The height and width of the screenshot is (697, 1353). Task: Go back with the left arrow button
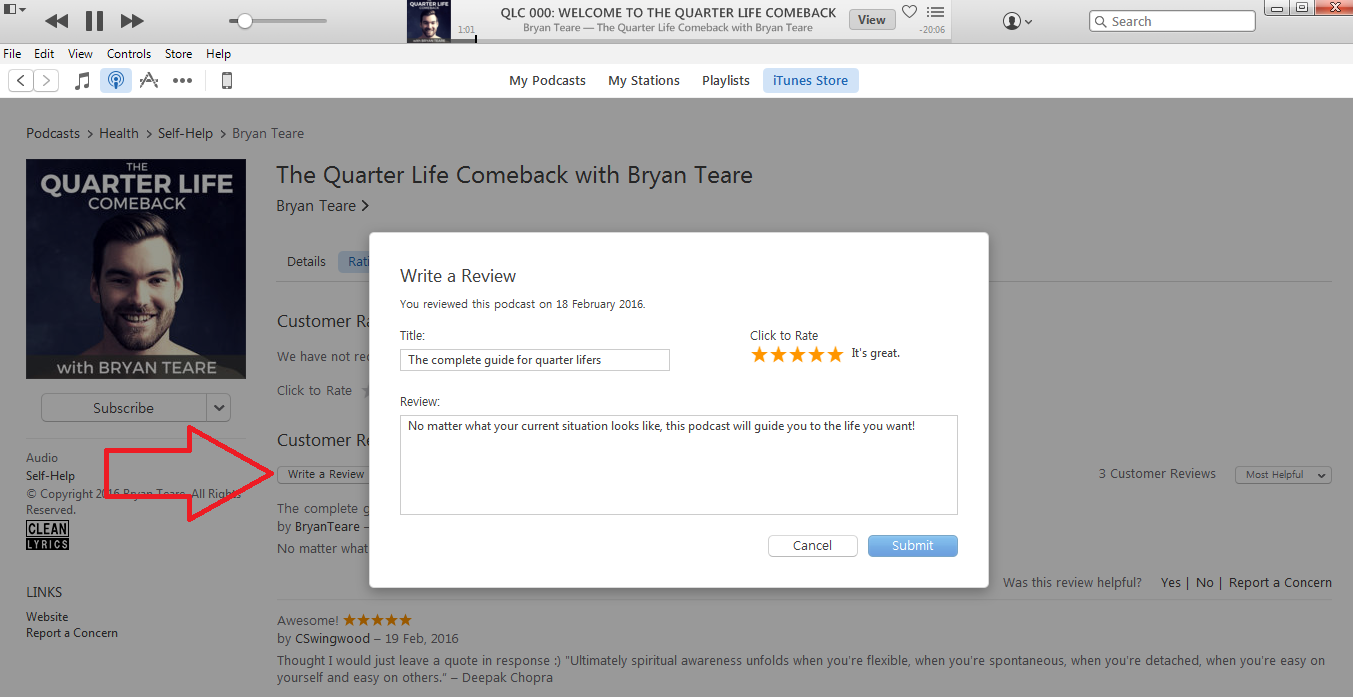pyautogui.click(x=21, y=81)
